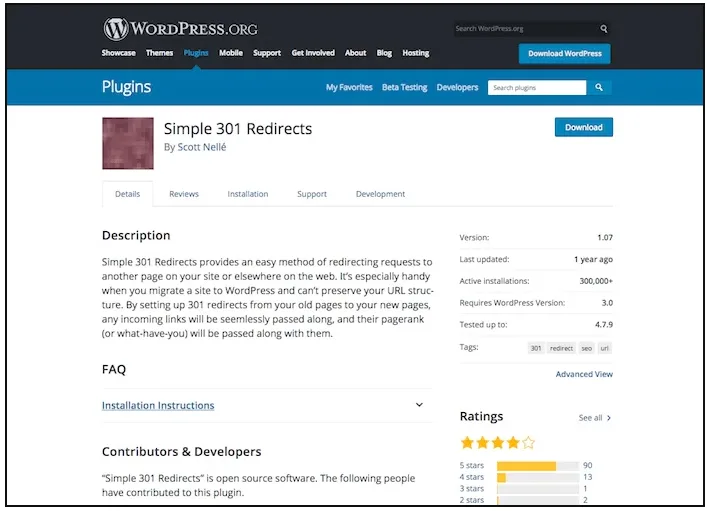
Task: Click the 300,000+ active installations value
Action: point(596,281)
